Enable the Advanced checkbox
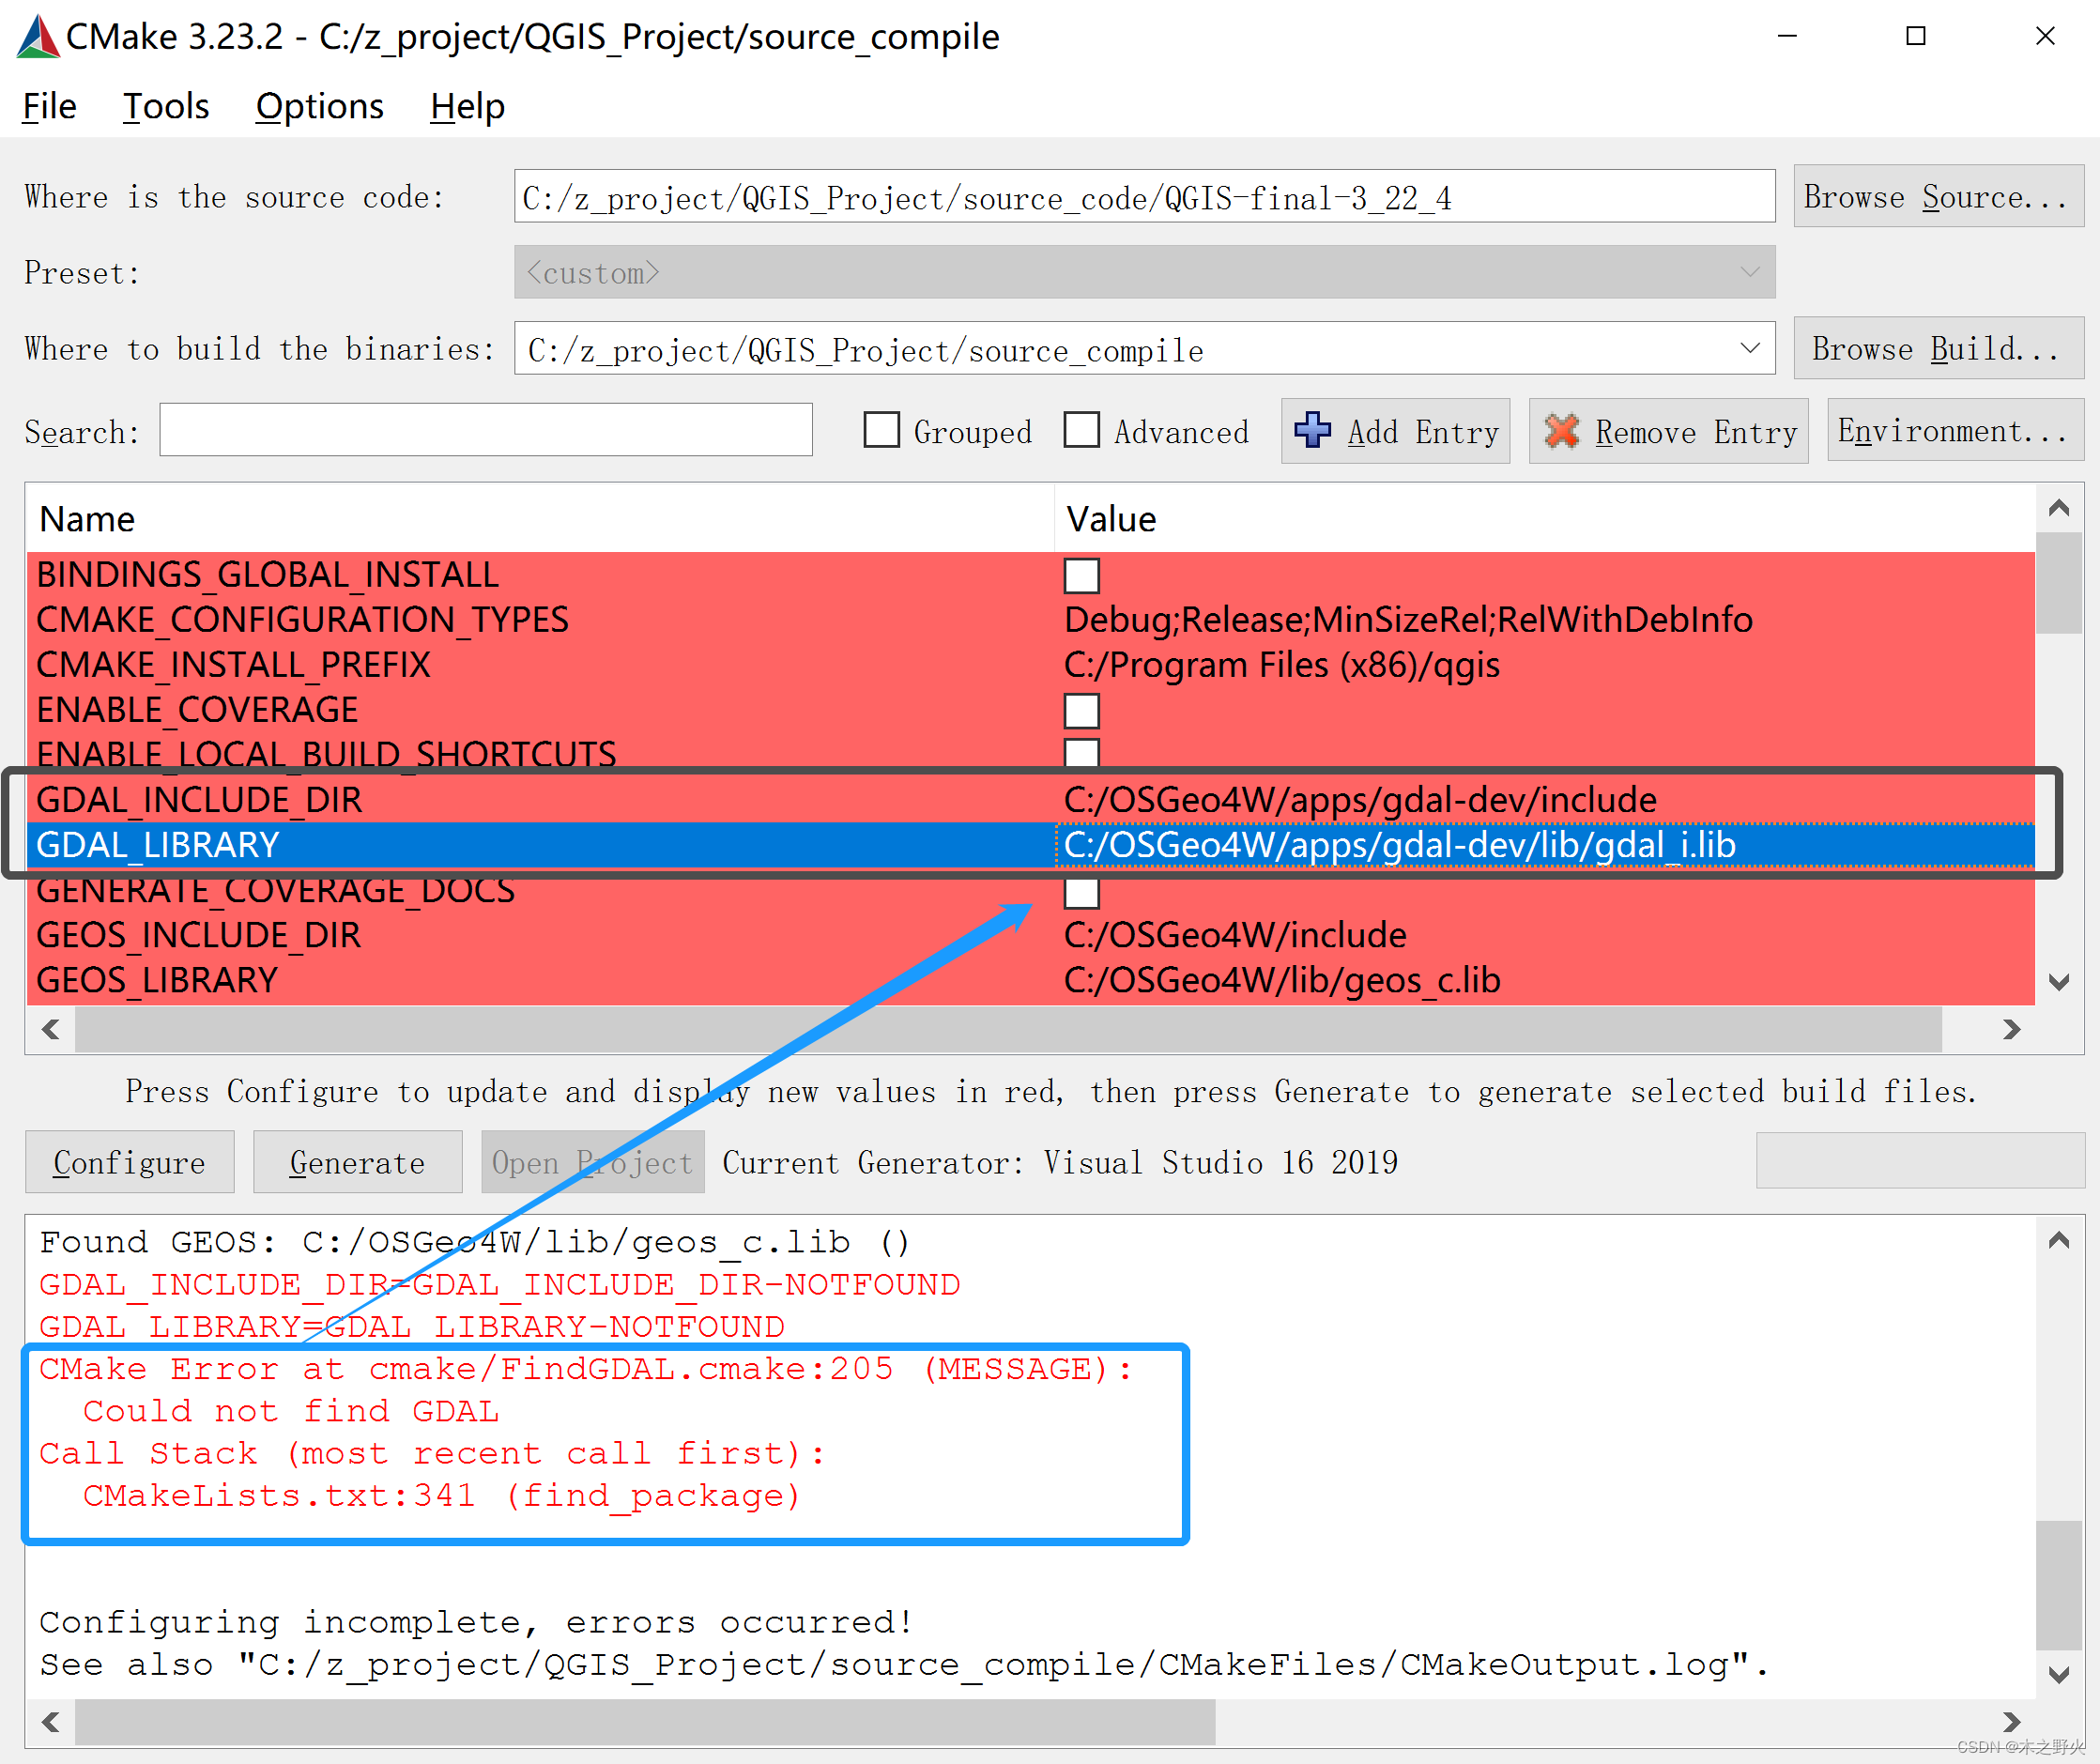 coord(1081,431)
